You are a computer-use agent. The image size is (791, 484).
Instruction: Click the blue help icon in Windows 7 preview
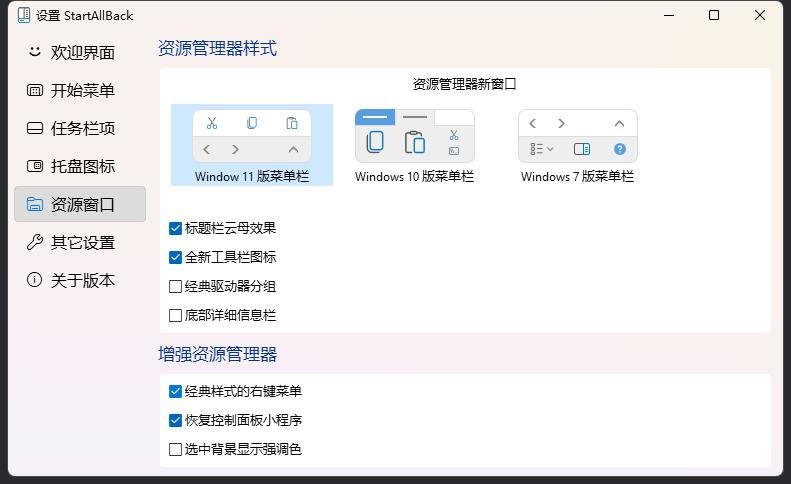(620, 149)
